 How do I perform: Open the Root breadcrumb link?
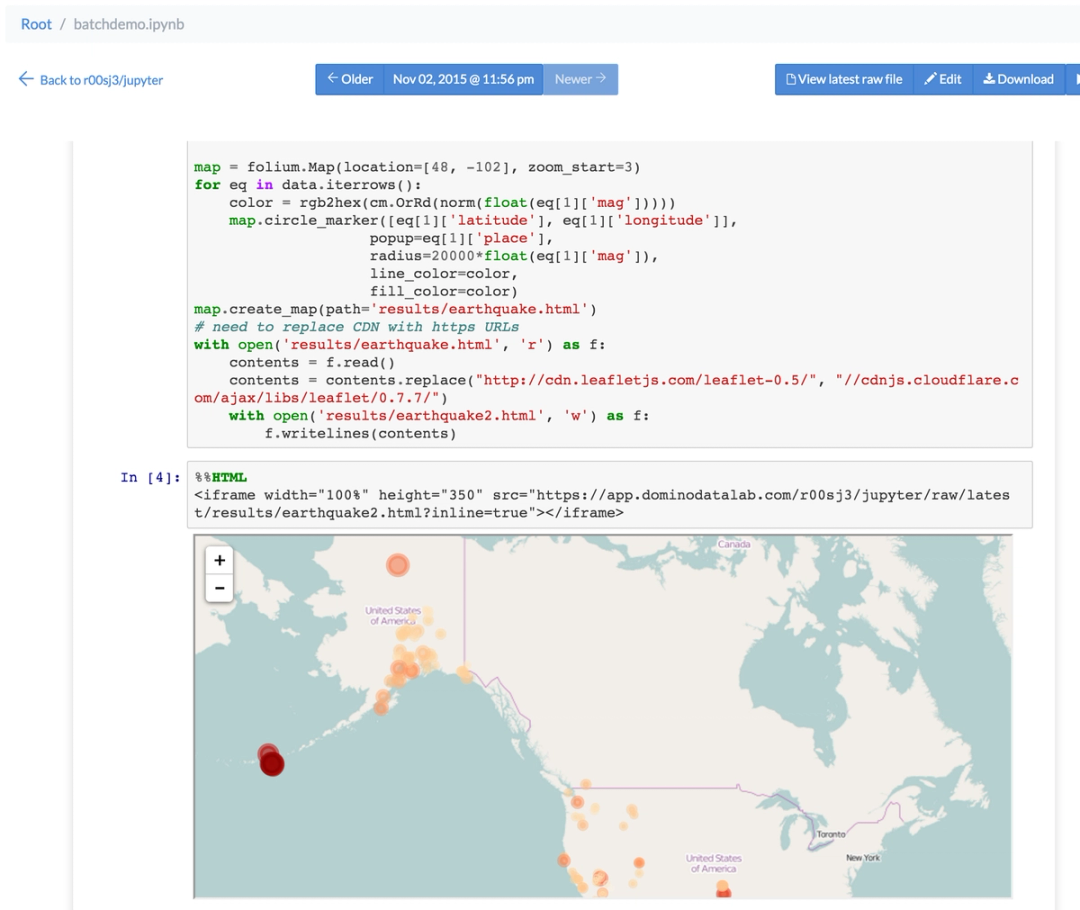(x=35, y=23)
